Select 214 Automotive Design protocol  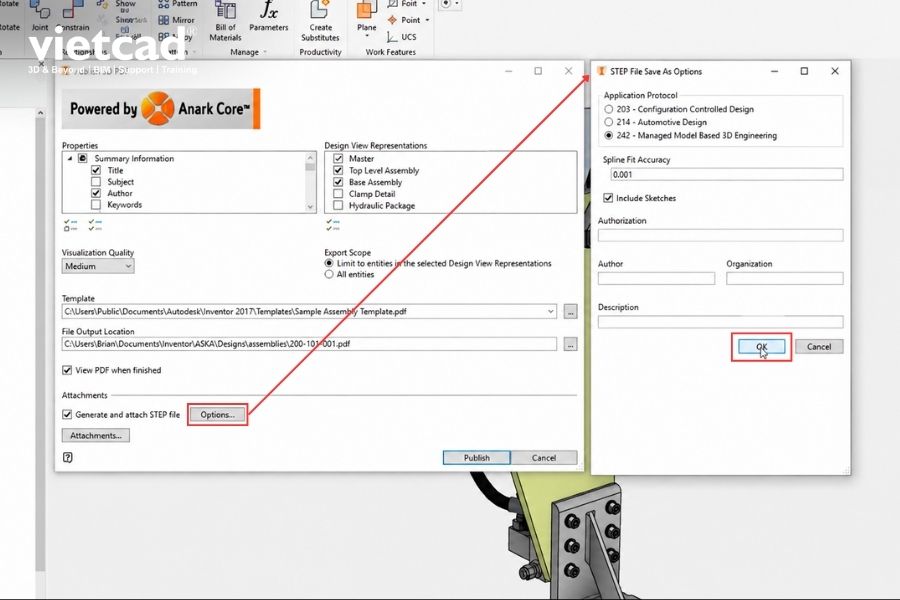608,122
